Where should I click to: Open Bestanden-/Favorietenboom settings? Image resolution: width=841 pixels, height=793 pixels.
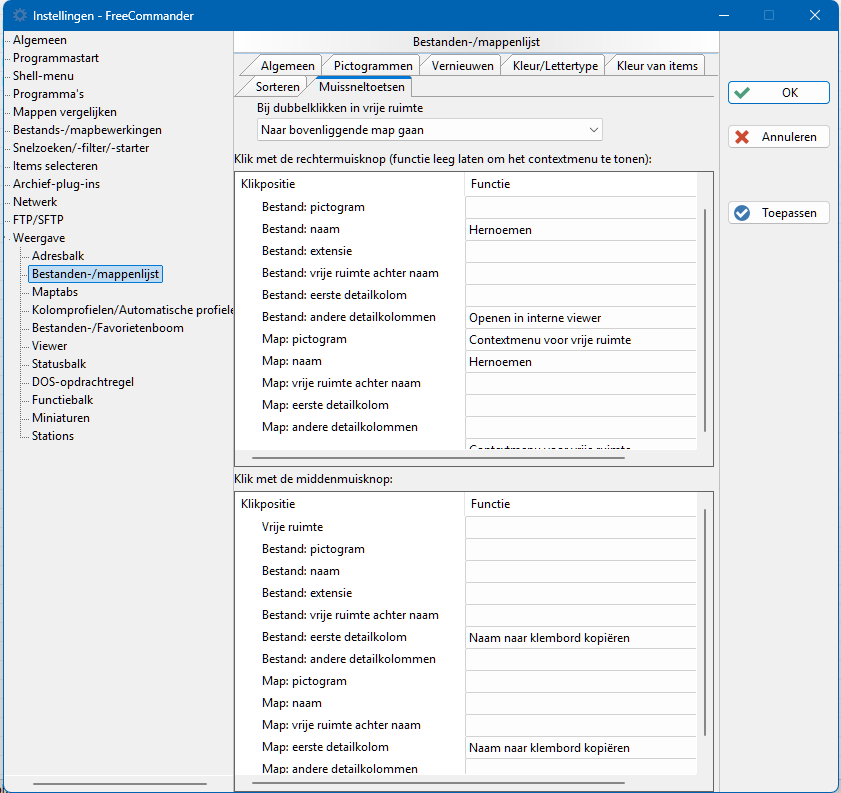tap(107, 328)
